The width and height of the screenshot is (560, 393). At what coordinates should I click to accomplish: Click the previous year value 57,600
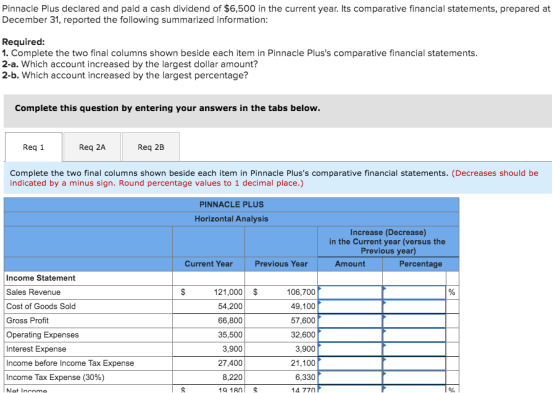303,321
